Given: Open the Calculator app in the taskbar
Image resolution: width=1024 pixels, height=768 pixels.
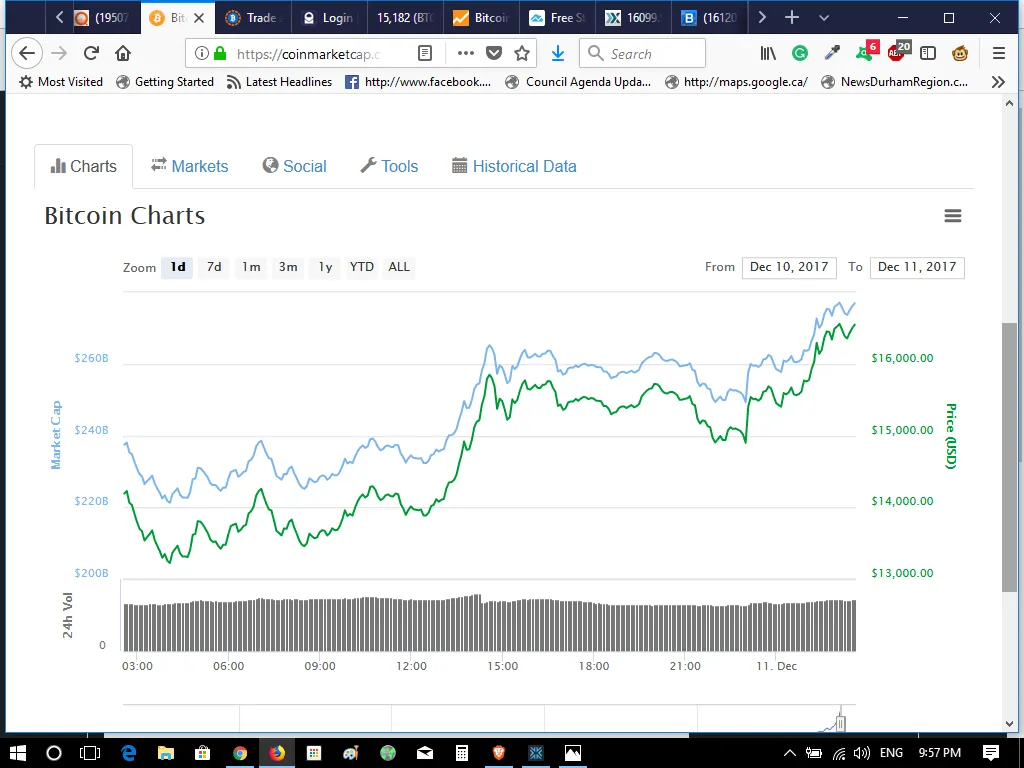Looking at the screenshot, I should click(x=462, y=753).
